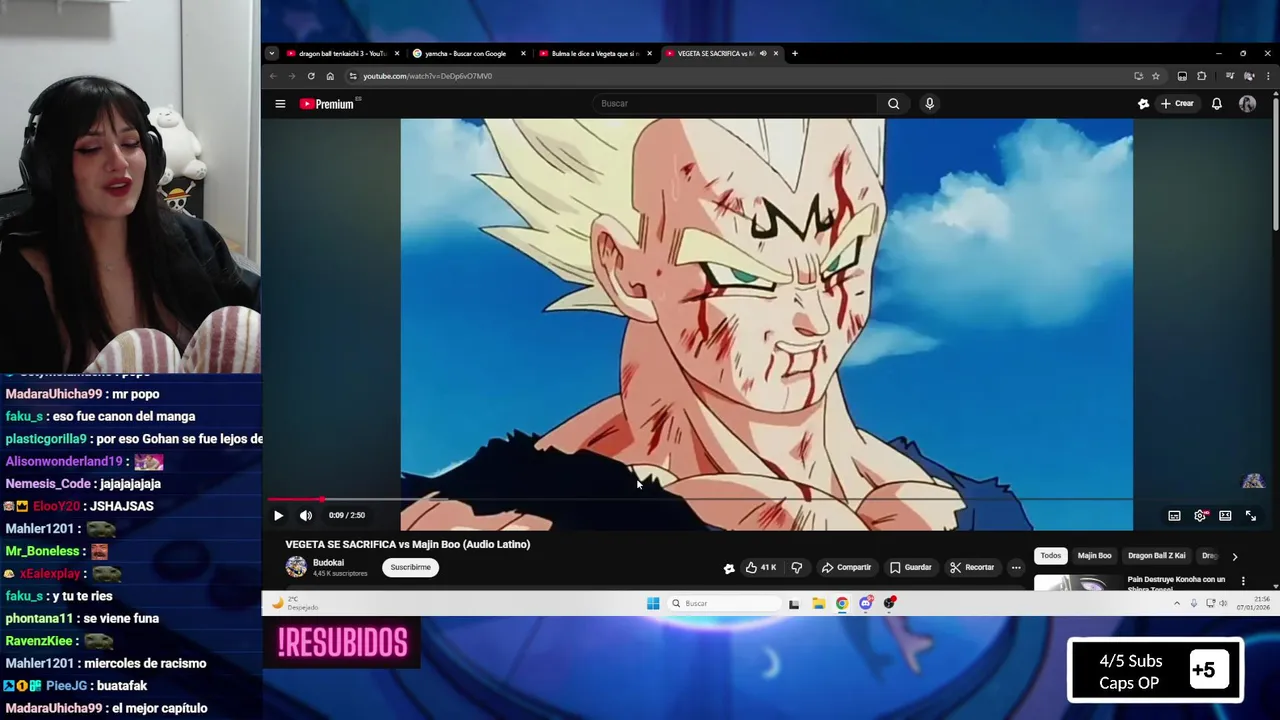Open Pain Destruye Konoha video options
Screen dimensions: 1280x720
pos(1243,581)
